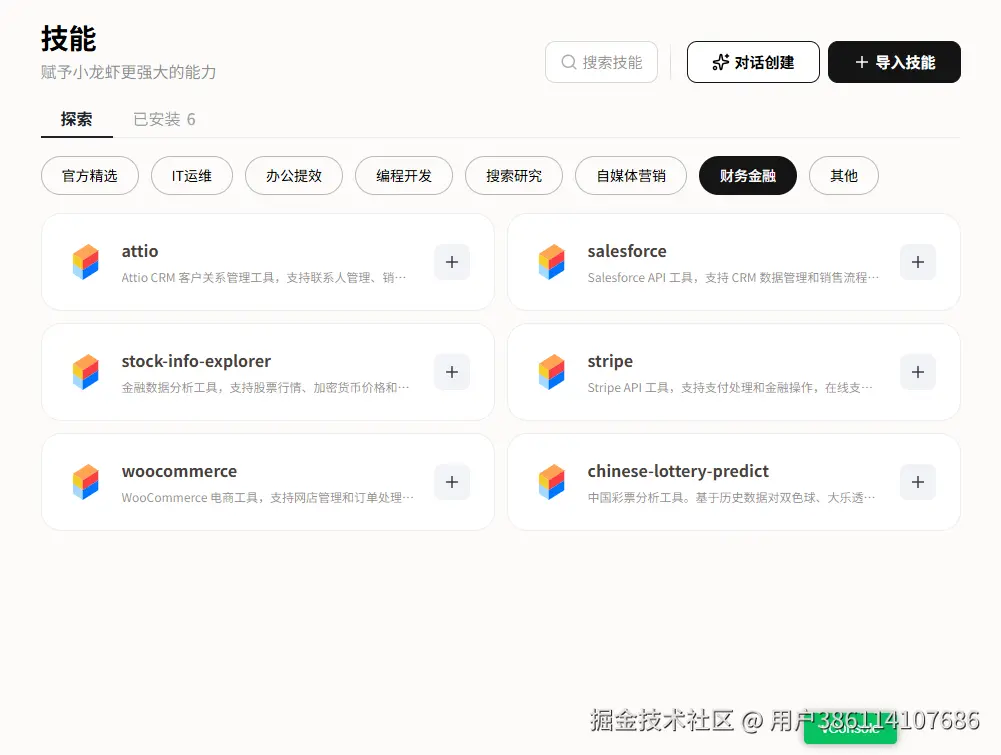1001x755 pixels.
Task: Click the 中国彩票分析工具 description
Action: tap(731, 497)
